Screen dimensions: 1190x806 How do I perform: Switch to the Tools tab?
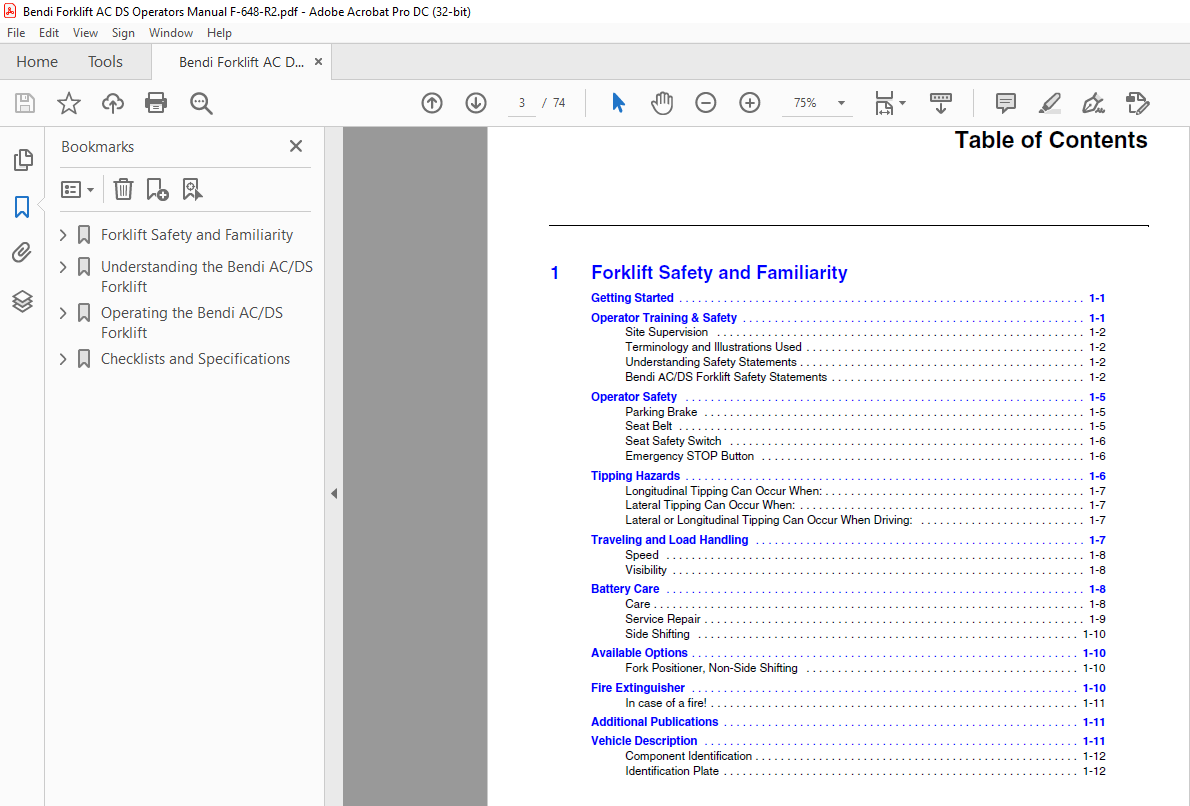pos(105,61)
